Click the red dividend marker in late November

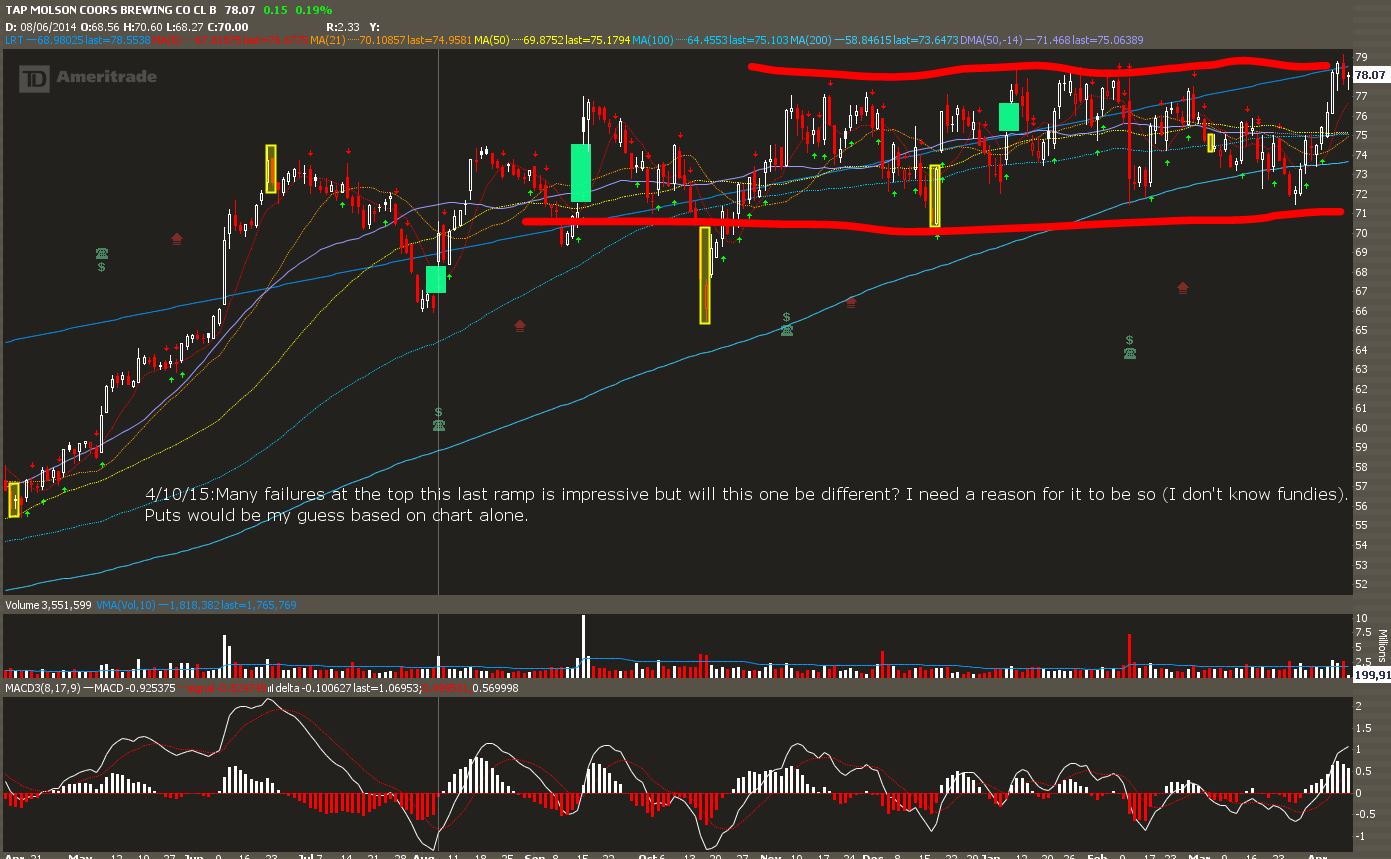pyautogui.click(x=852, y=301)
